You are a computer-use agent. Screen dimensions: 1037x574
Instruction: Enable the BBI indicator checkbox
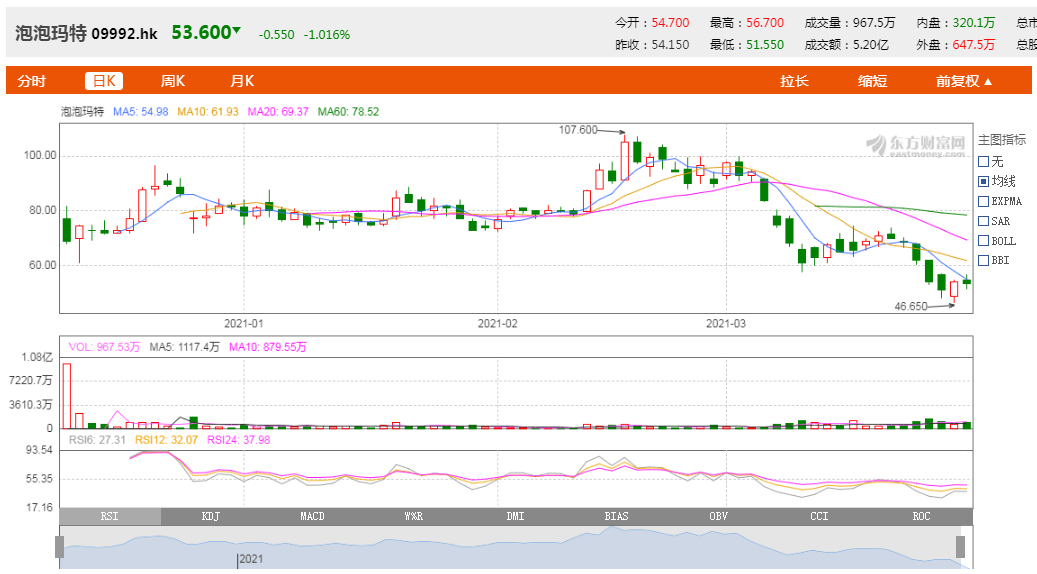[983, 261]
